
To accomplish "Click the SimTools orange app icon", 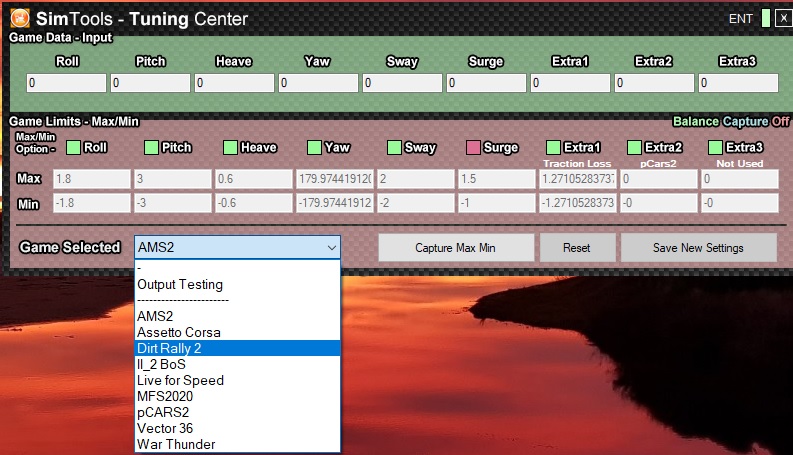I will (x=20, y=18).
